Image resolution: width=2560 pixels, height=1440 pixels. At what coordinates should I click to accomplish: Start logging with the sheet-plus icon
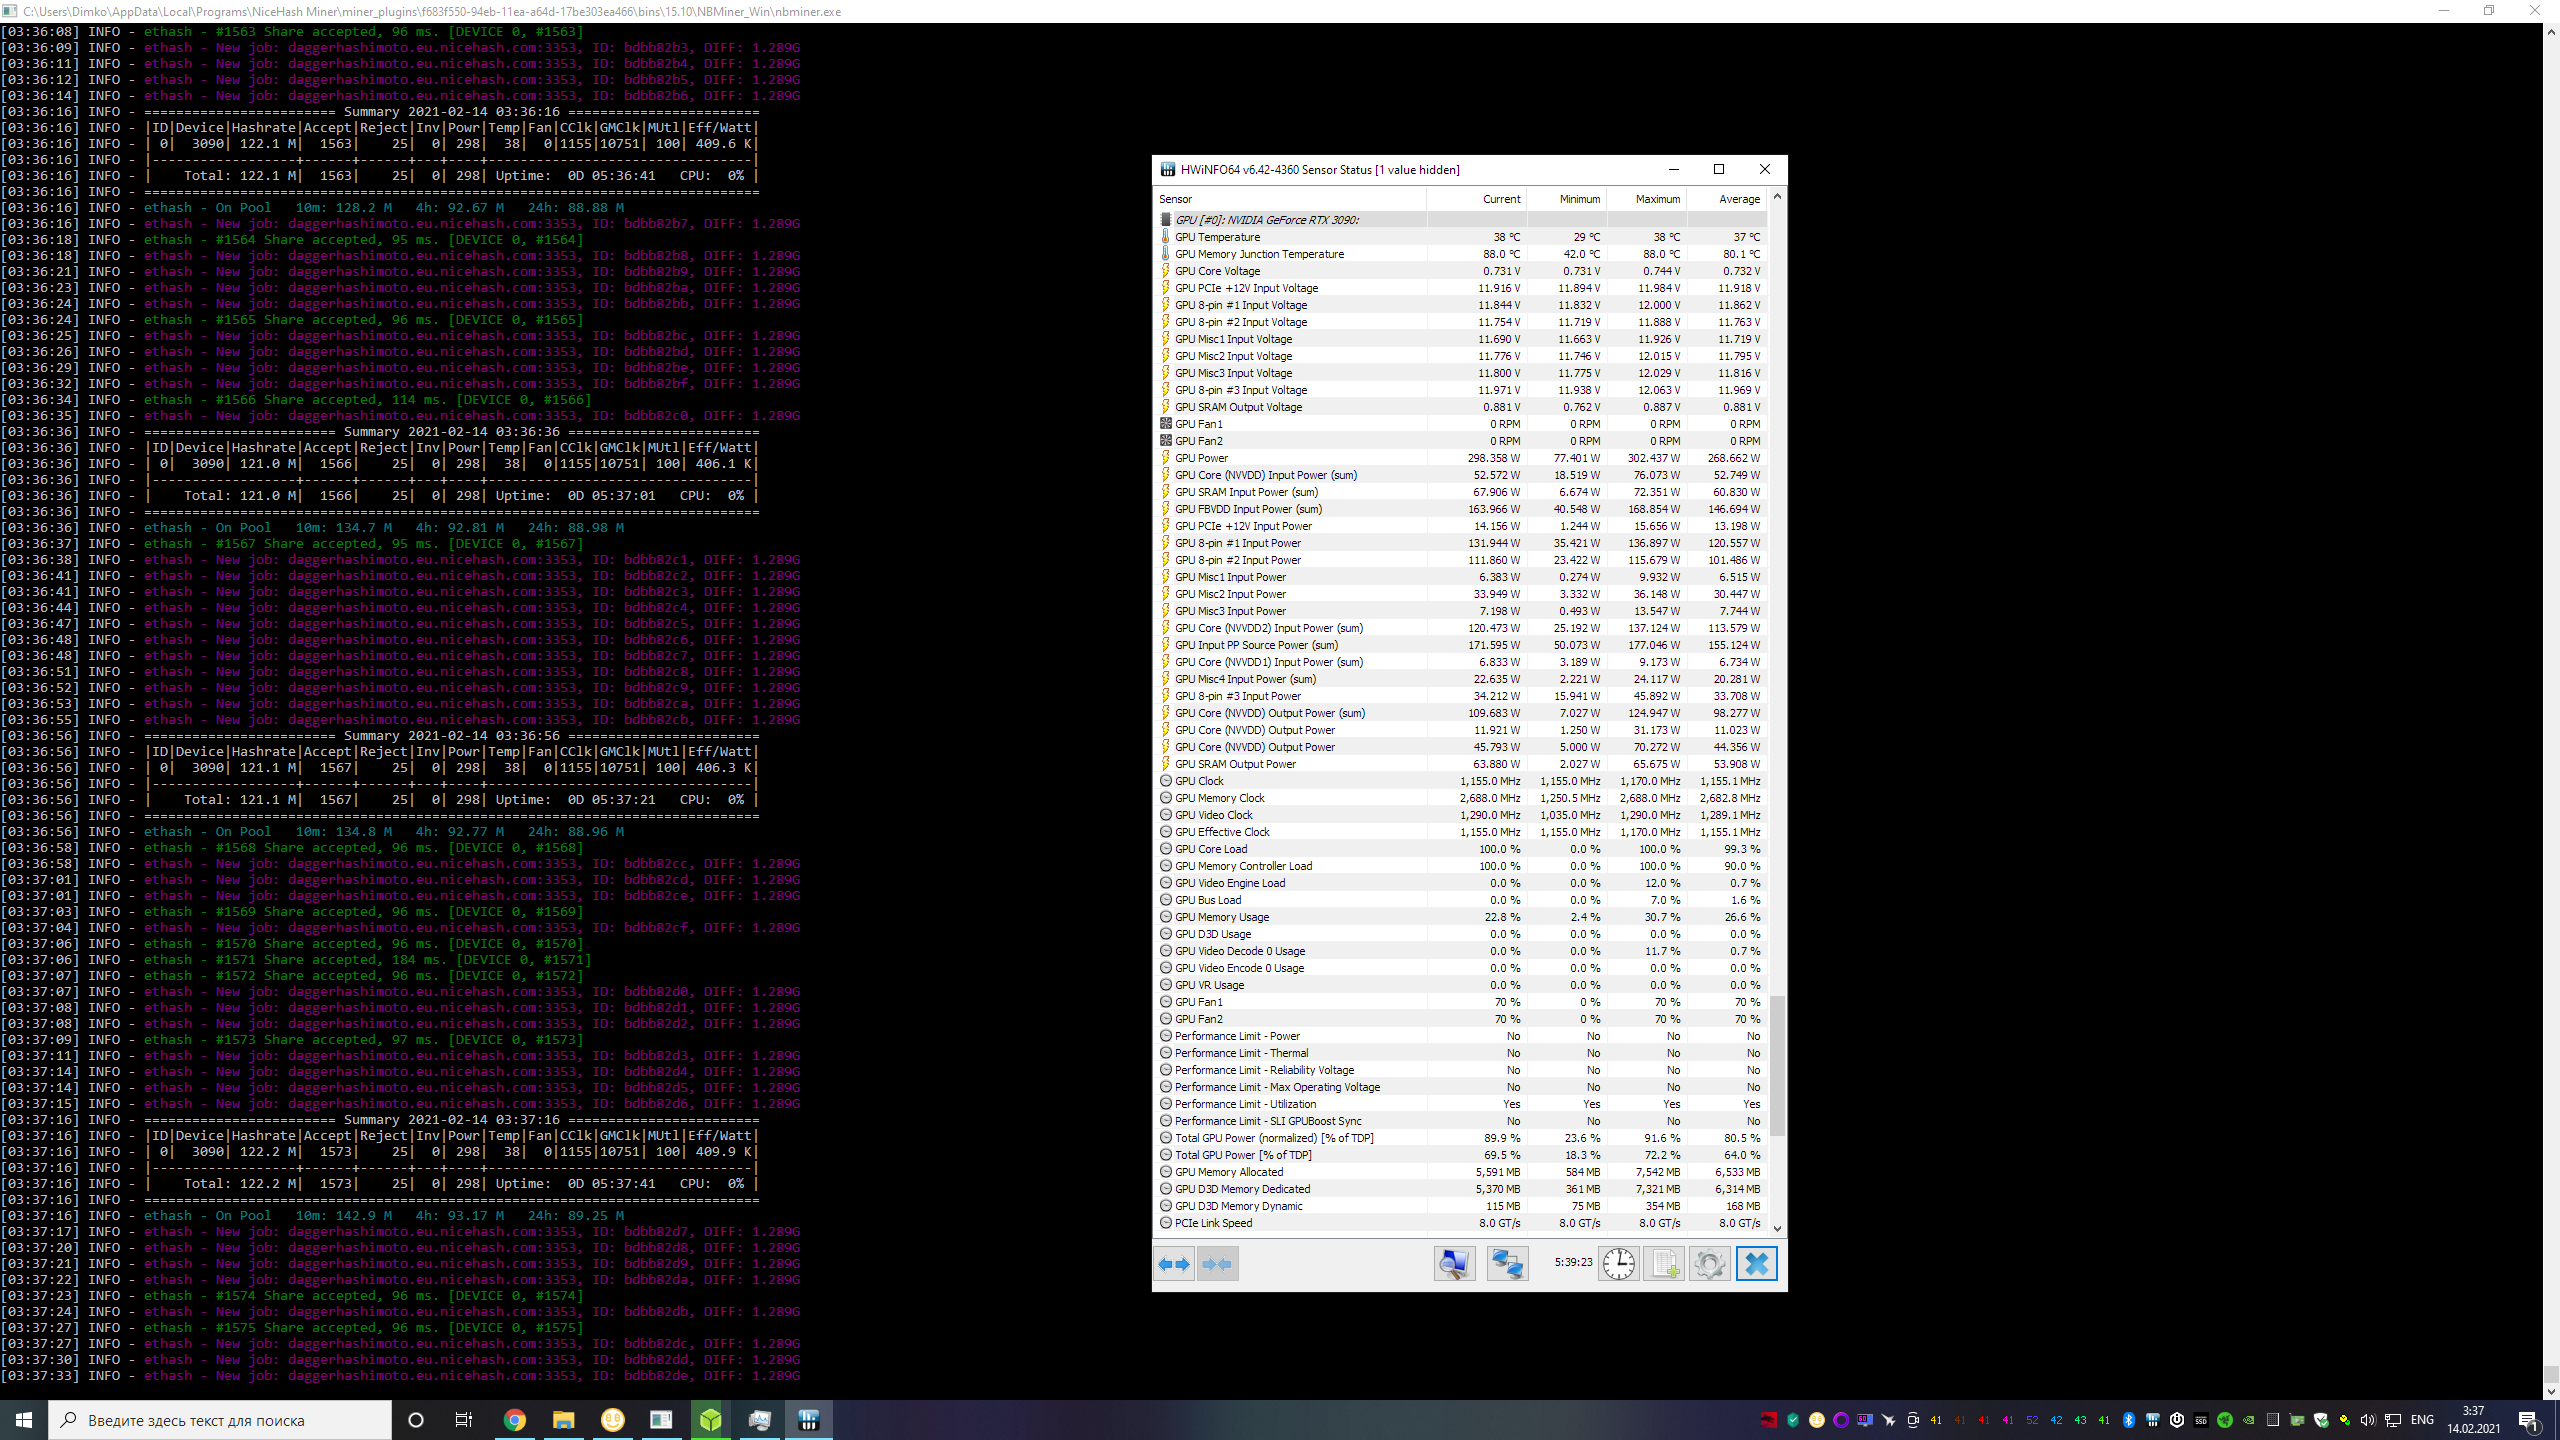(1665, 1264)
